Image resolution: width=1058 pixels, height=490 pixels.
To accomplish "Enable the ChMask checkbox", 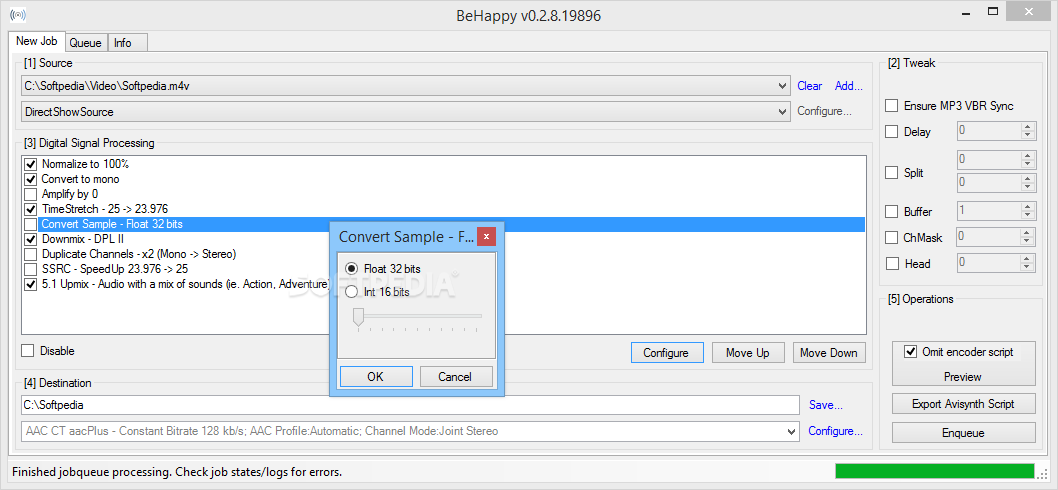I will tap(892, 238).
